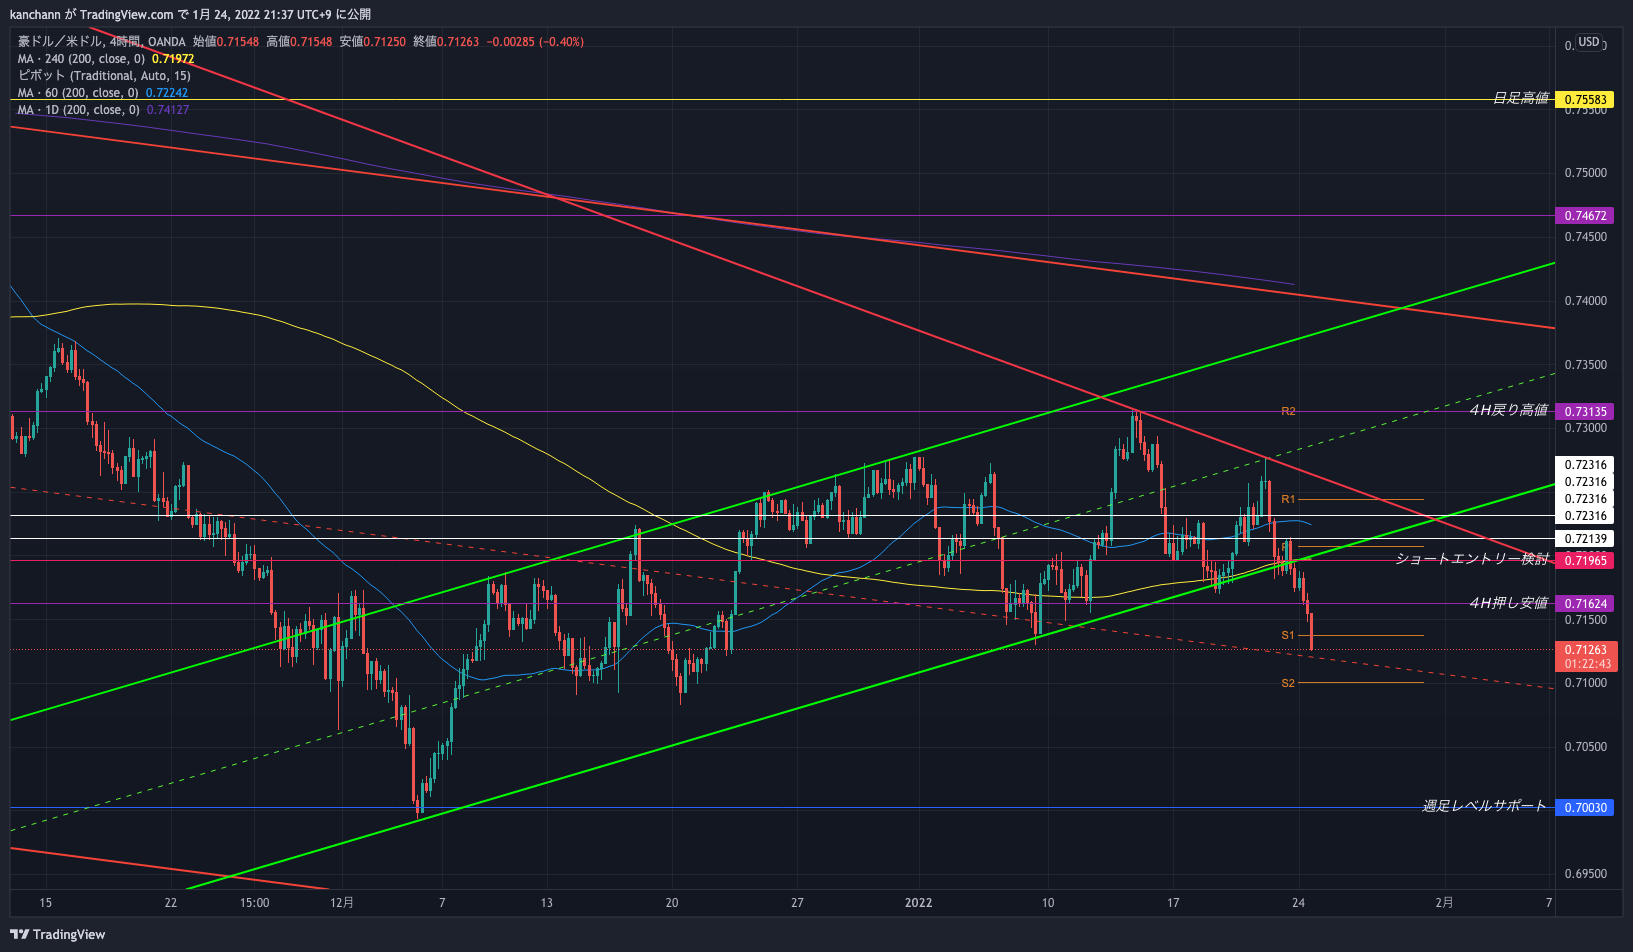Select the ピボット (Traditional, Auto, 15) indicator legend
1633x952 pixels.
pyautogui.click(x=104, y=76)
